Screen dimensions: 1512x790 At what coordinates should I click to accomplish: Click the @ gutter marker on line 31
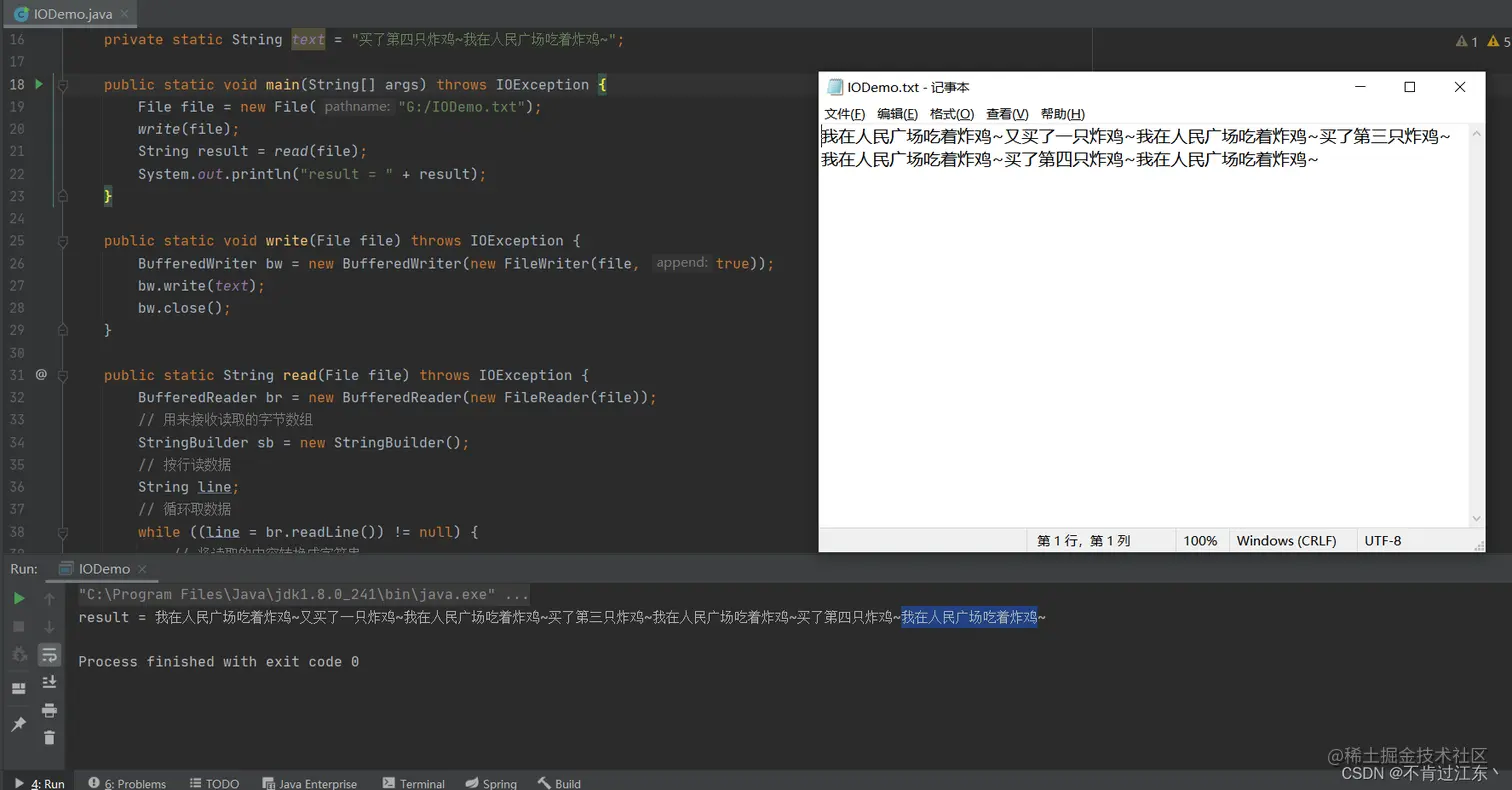pyautogui.click(x=41, y=374)
